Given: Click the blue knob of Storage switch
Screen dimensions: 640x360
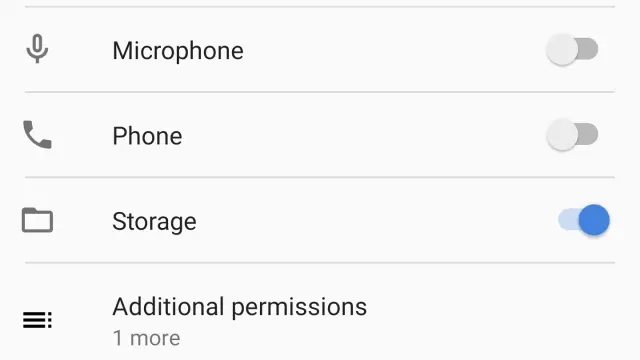Looking at the screenshot, I should (x=594, y=220).
